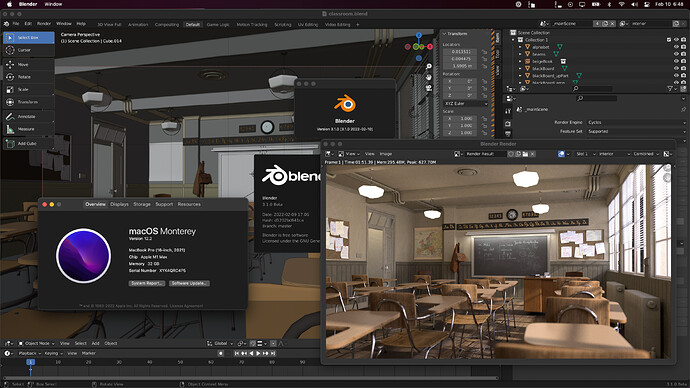Select the Transform tool
Image resolution: width=690 pixels, height=388 pixels.
(29, 102)
